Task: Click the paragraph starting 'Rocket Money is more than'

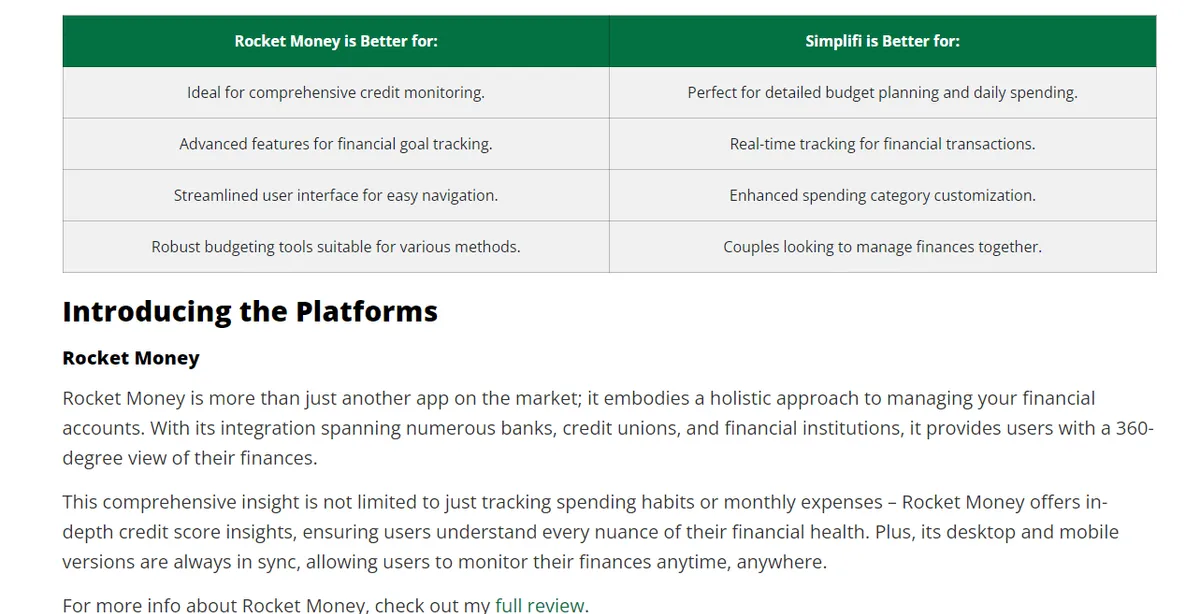Action: pos(608,428)
